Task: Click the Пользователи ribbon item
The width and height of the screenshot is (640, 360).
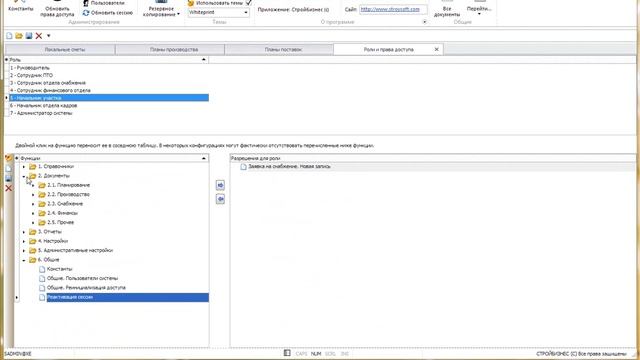Action: pos(104,3)
